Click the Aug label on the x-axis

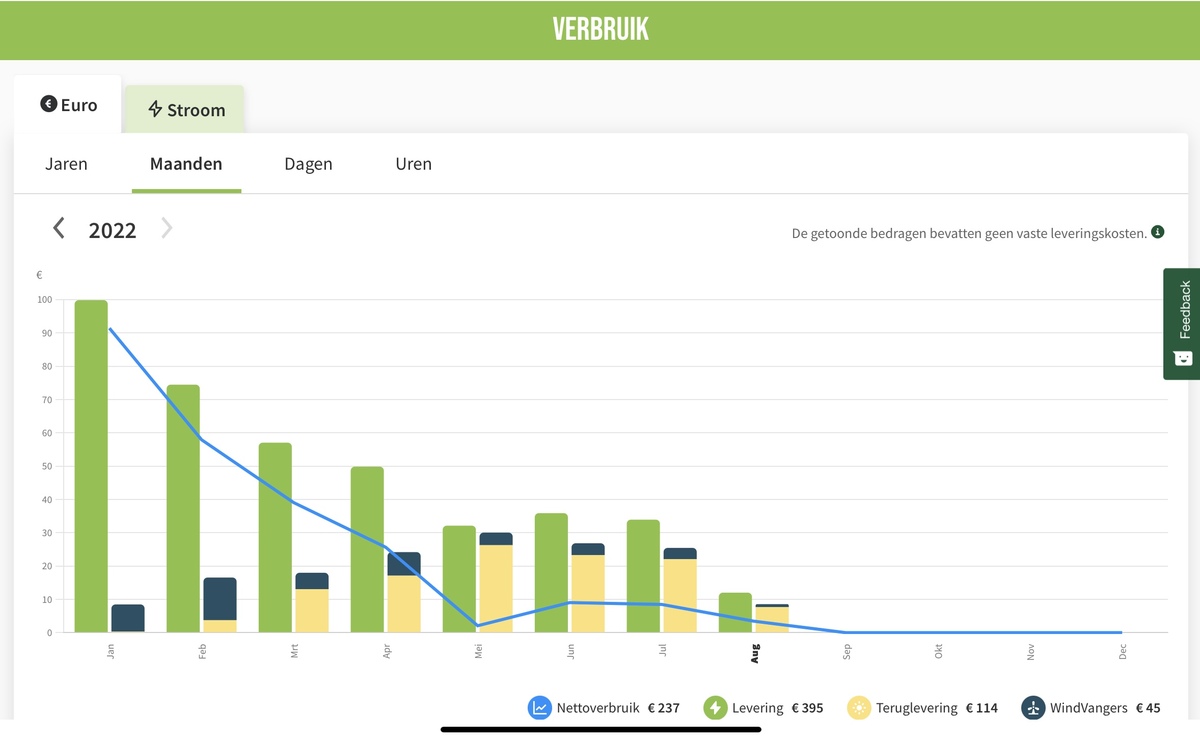[755, 653]
